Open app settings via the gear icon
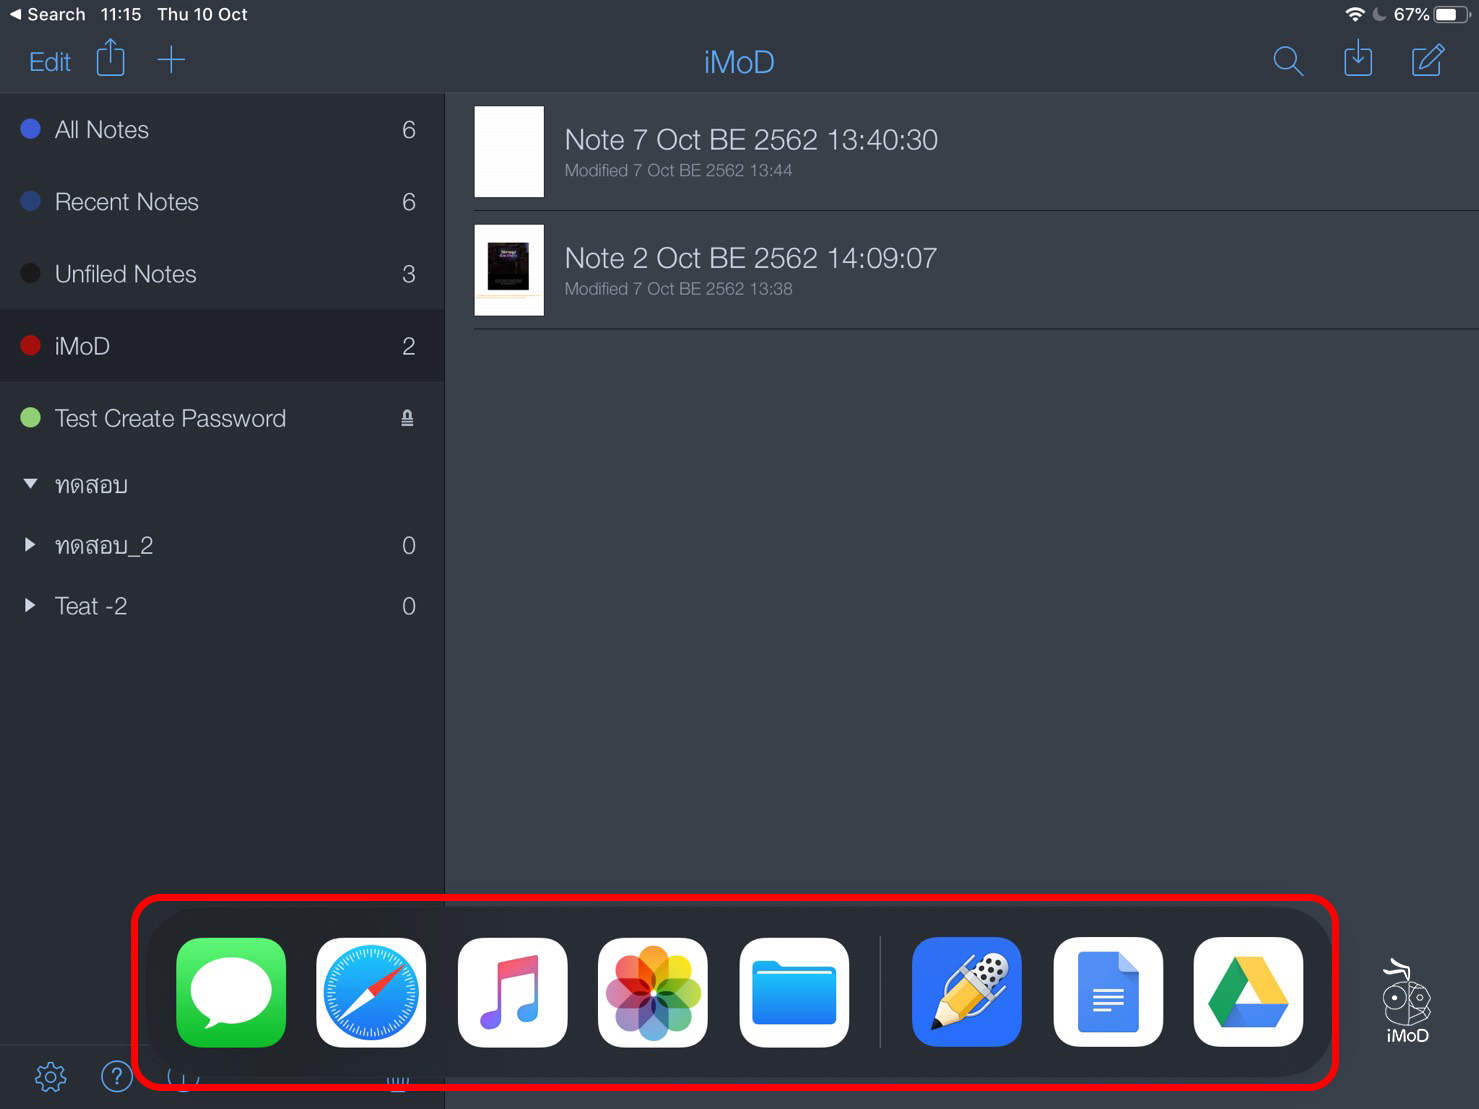This screenshot has height=1109, width=1479. point(49,1077)
